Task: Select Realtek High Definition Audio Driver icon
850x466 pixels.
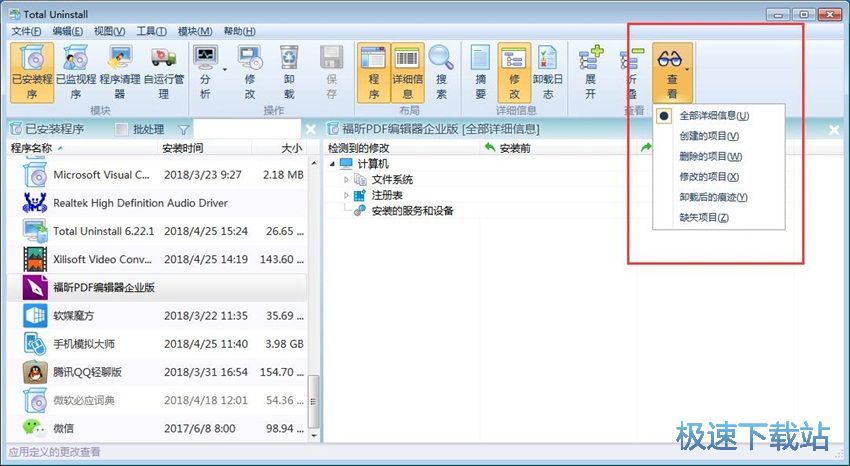Action: click(35, 203)
